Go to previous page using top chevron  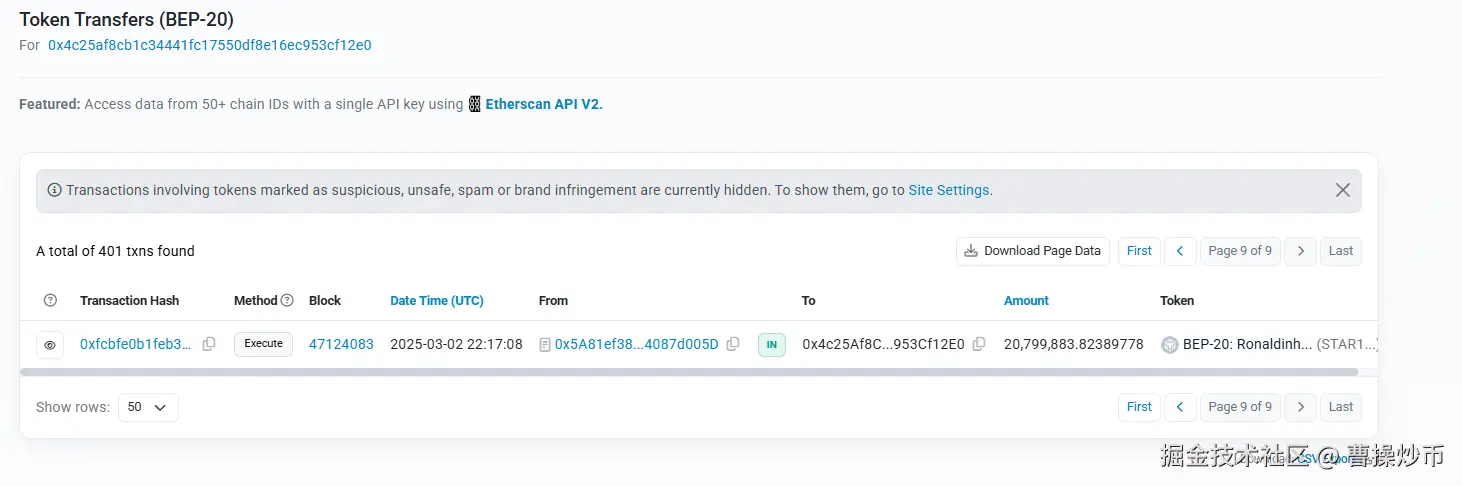(1180, 251)
